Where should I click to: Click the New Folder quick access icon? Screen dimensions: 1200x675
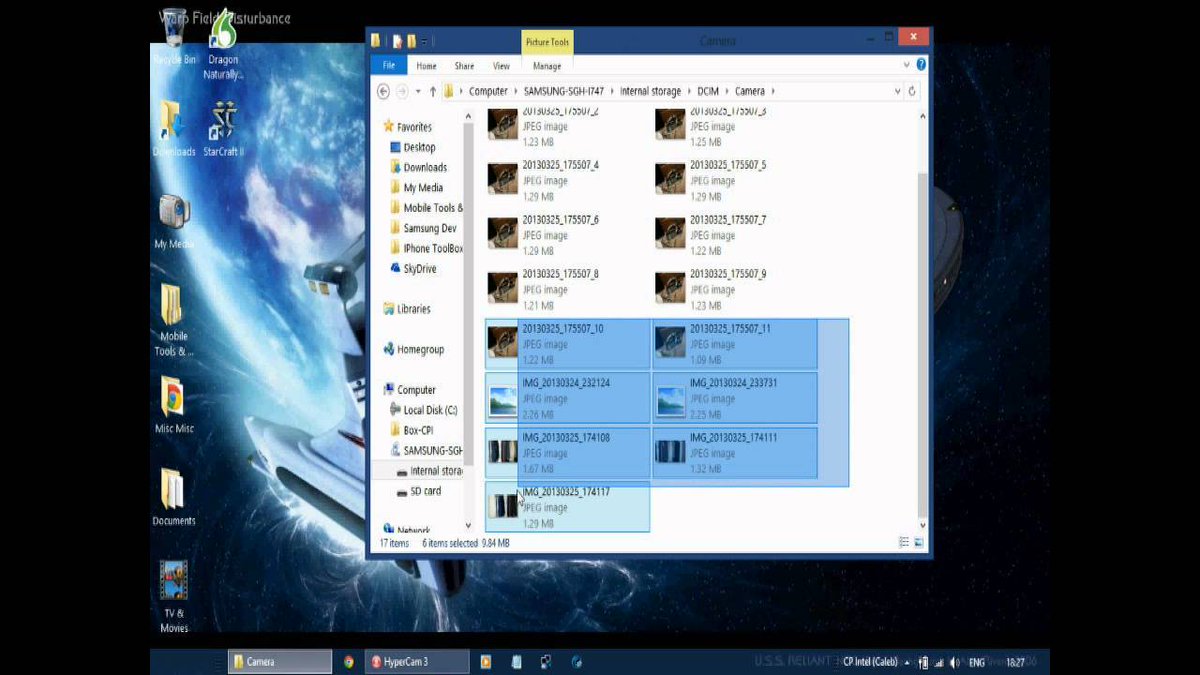tap(412, 41)
